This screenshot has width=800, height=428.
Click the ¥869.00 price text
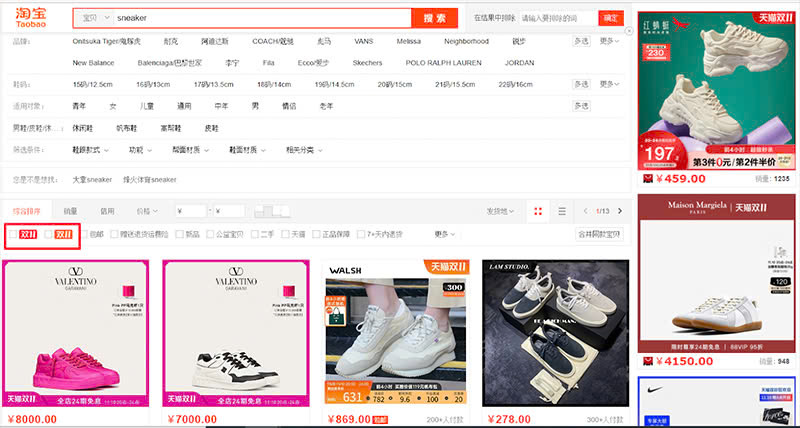(x=349, y=419)
